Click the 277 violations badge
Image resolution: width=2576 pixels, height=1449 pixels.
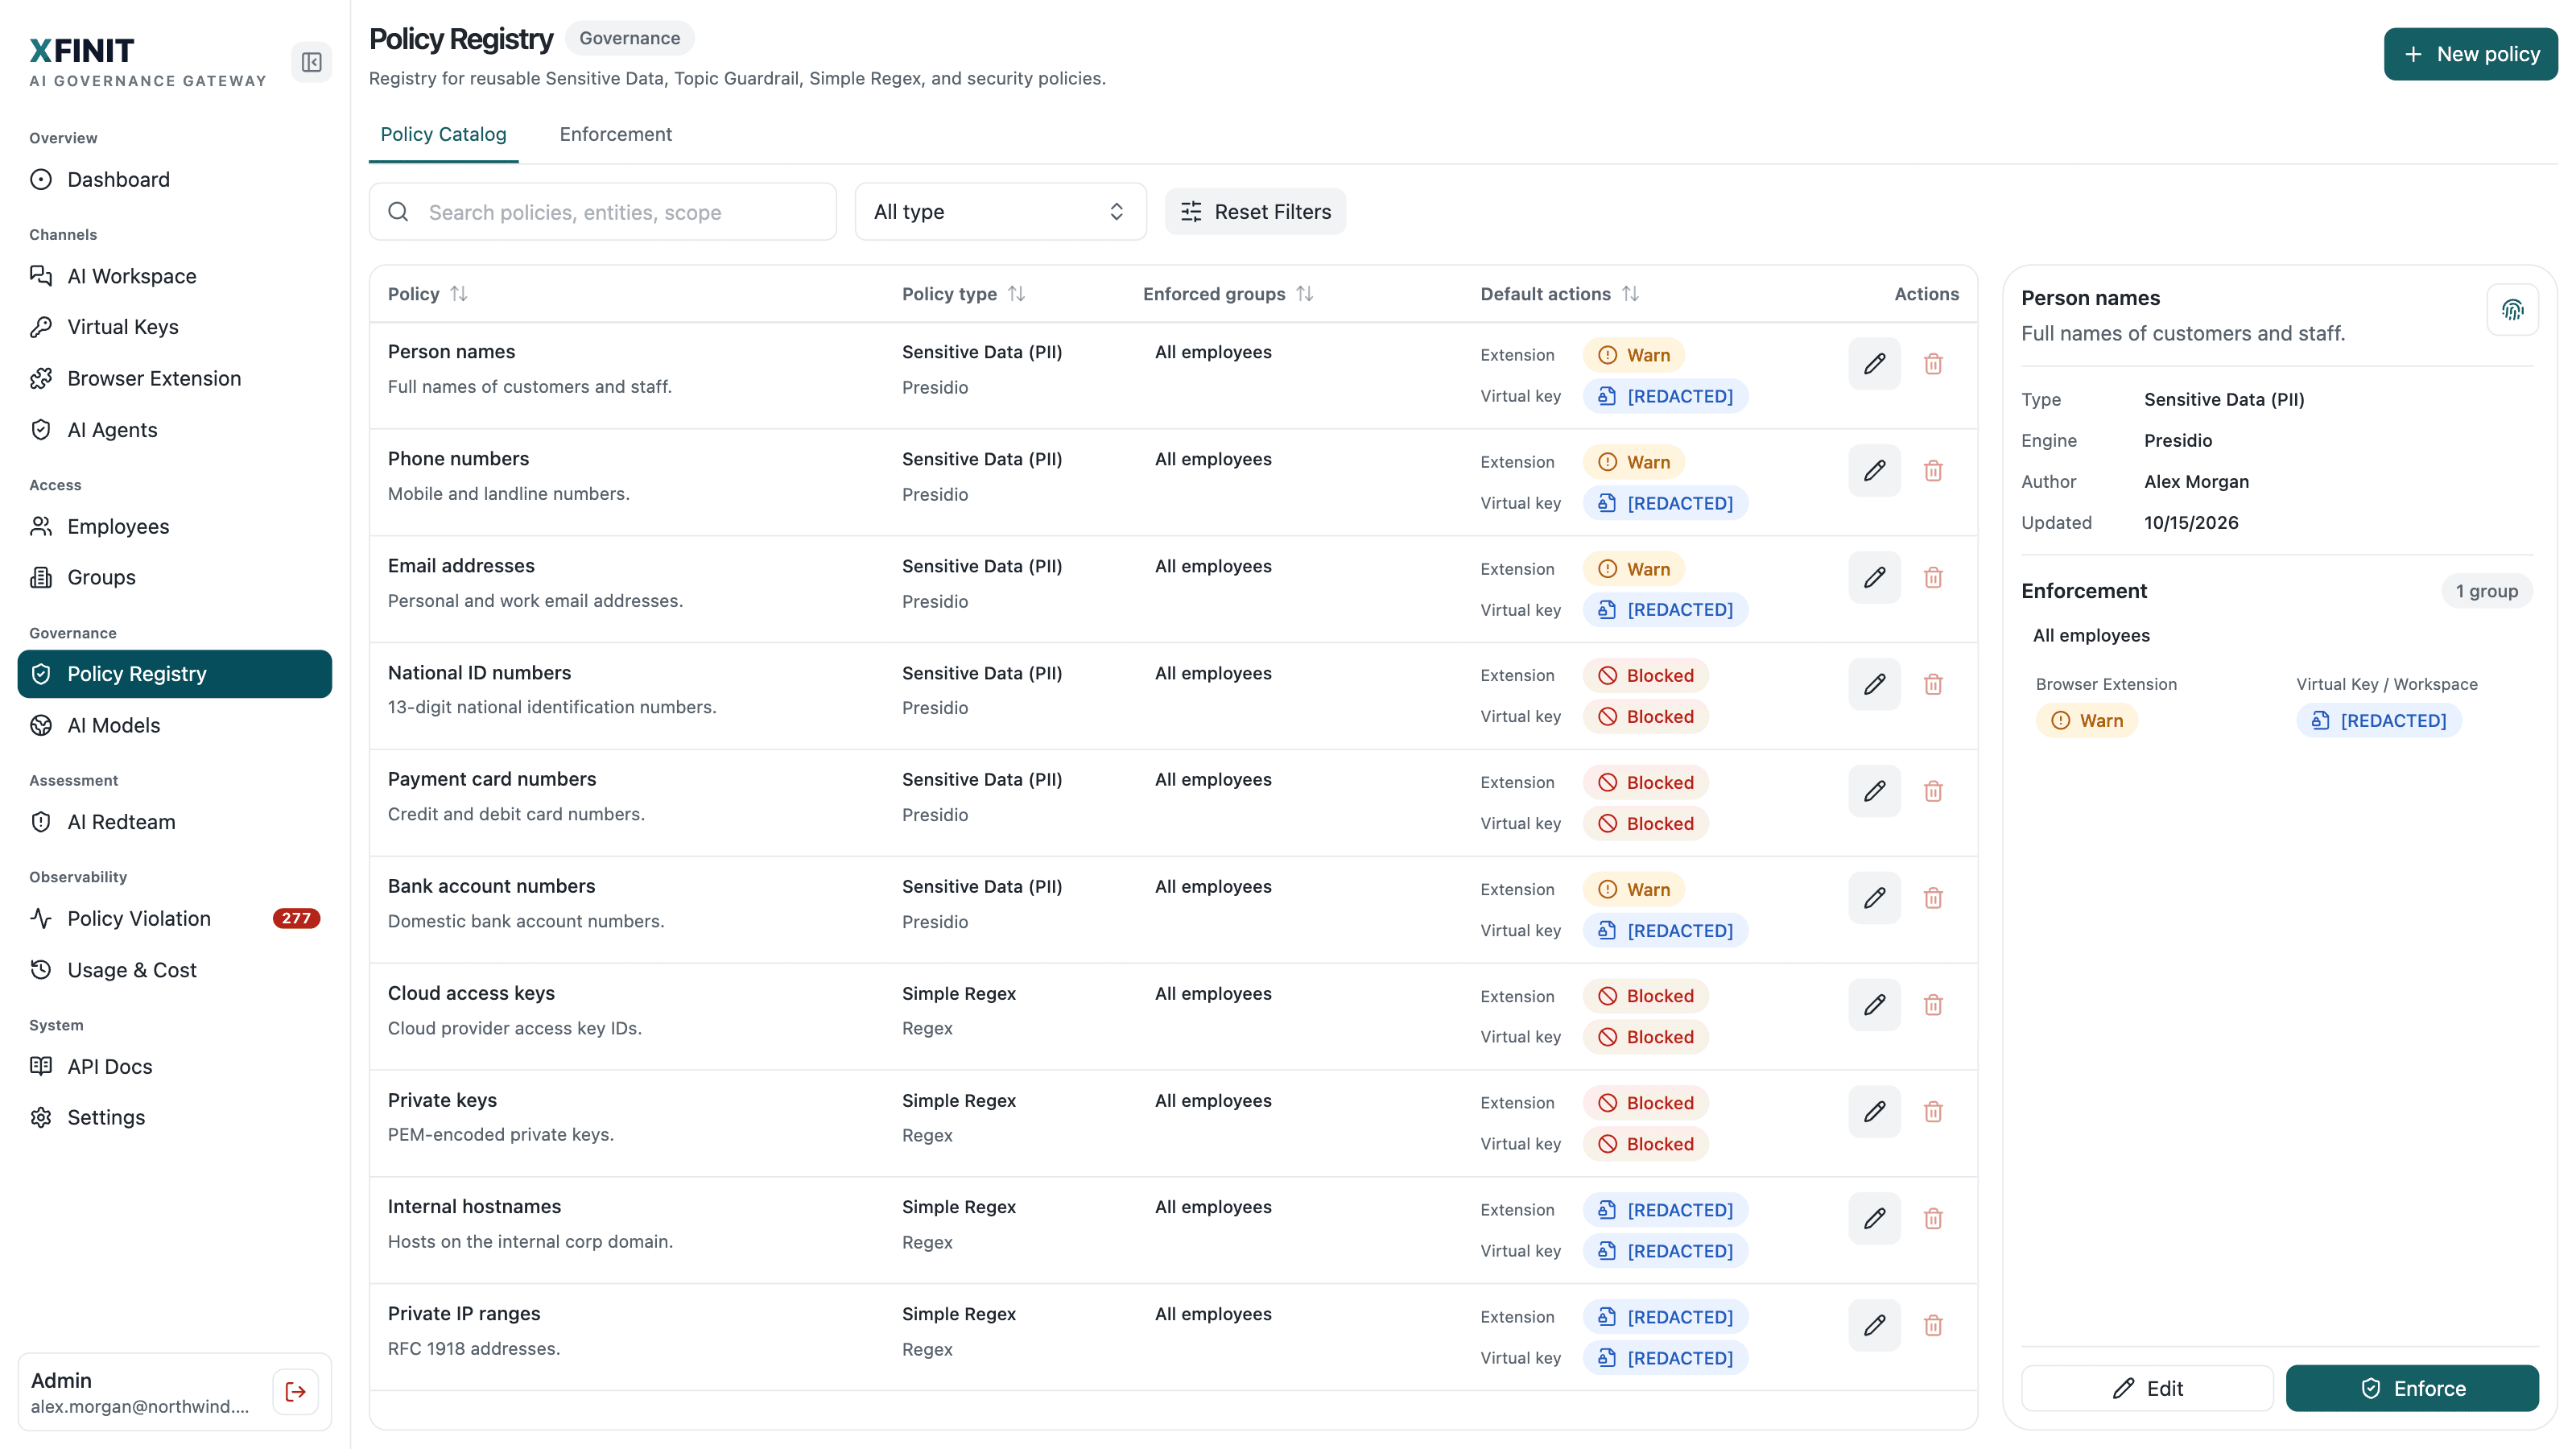296,919
